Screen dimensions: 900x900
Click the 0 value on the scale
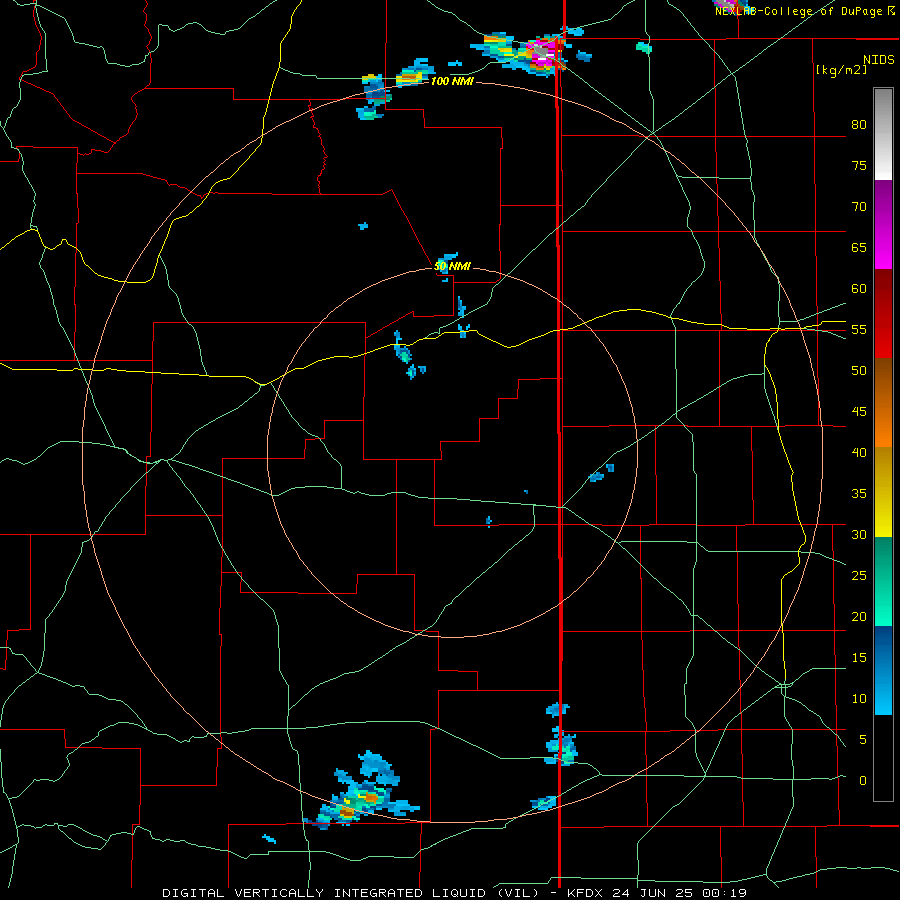click(863, 781)
